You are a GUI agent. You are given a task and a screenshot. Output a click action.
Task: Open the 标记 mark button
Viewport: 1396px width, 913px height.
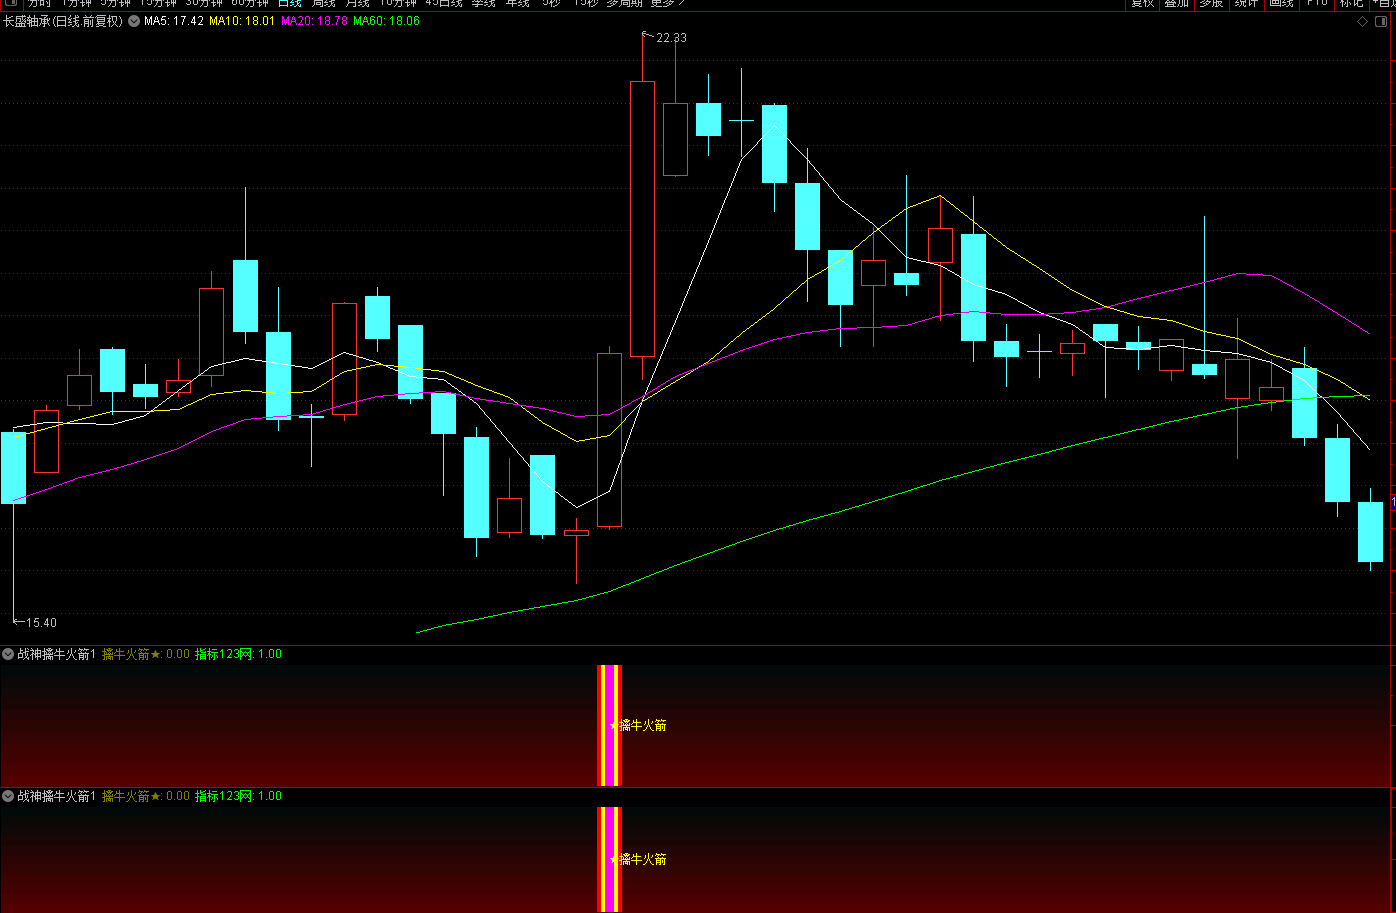pyautogui.click(x=1352, y=3)
